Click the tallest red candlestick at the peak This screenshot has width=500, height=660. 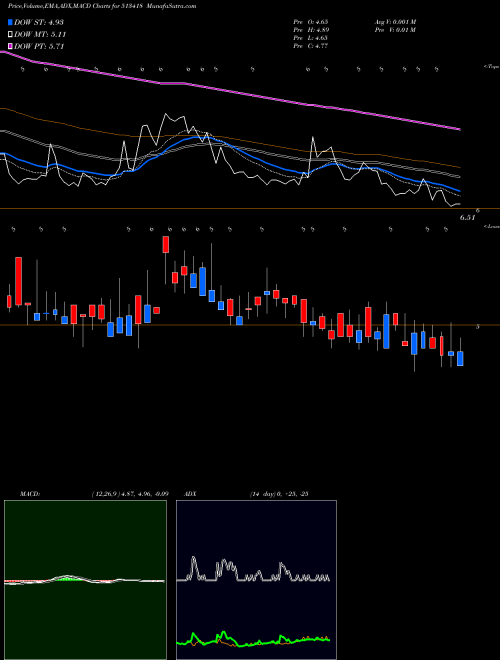click(x=166, y=245)
